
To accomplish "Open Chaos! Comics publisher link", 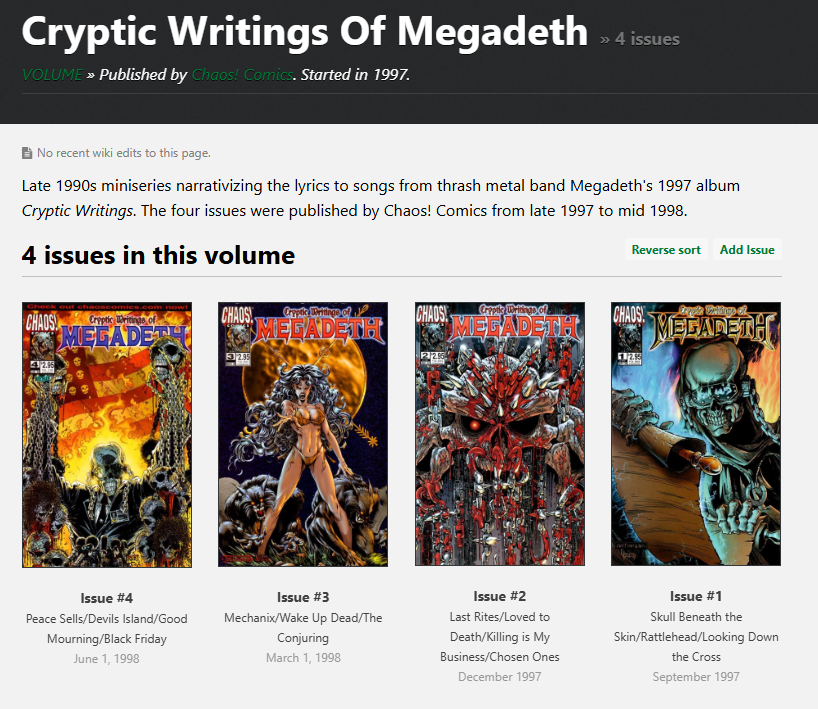I will click(x=242, y=75).
